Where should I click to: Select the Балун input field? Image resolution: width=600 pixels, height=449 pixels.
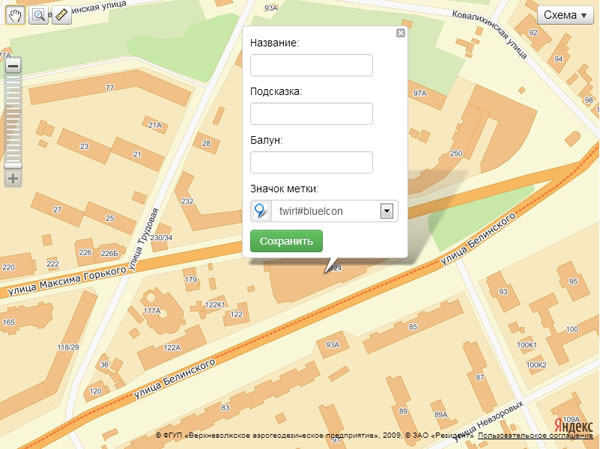coord(311,162)
